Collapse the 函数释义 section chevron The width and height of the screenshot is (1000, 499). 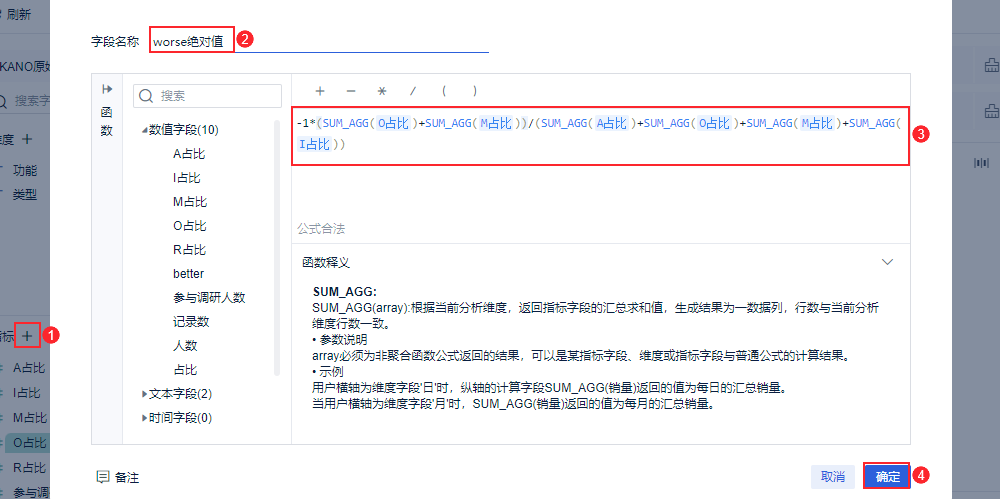click(887, 262)
